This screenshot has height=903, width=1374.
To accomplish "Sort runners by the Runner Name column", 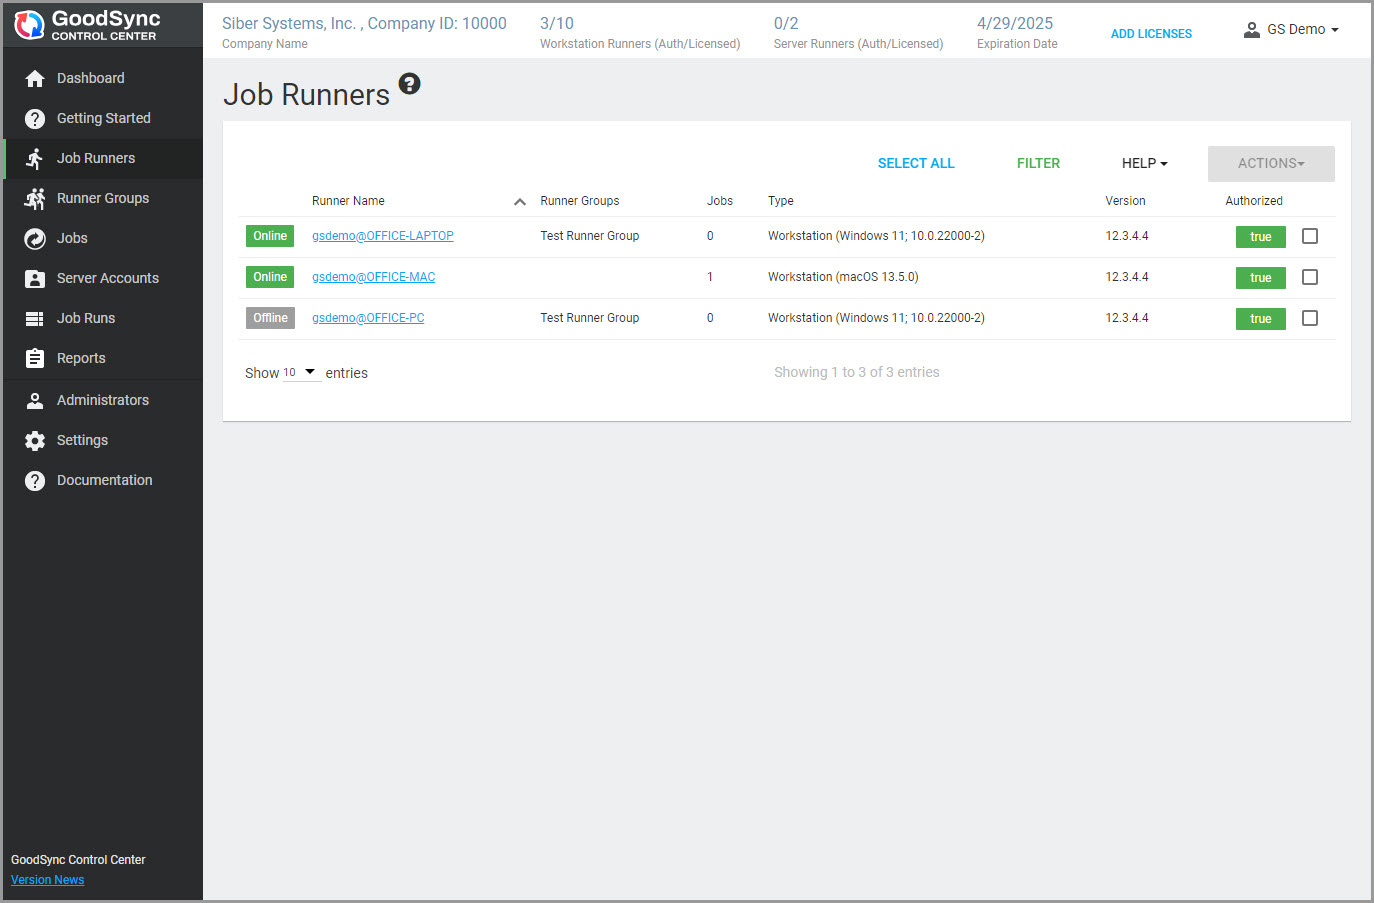I will tap(348, 200).
